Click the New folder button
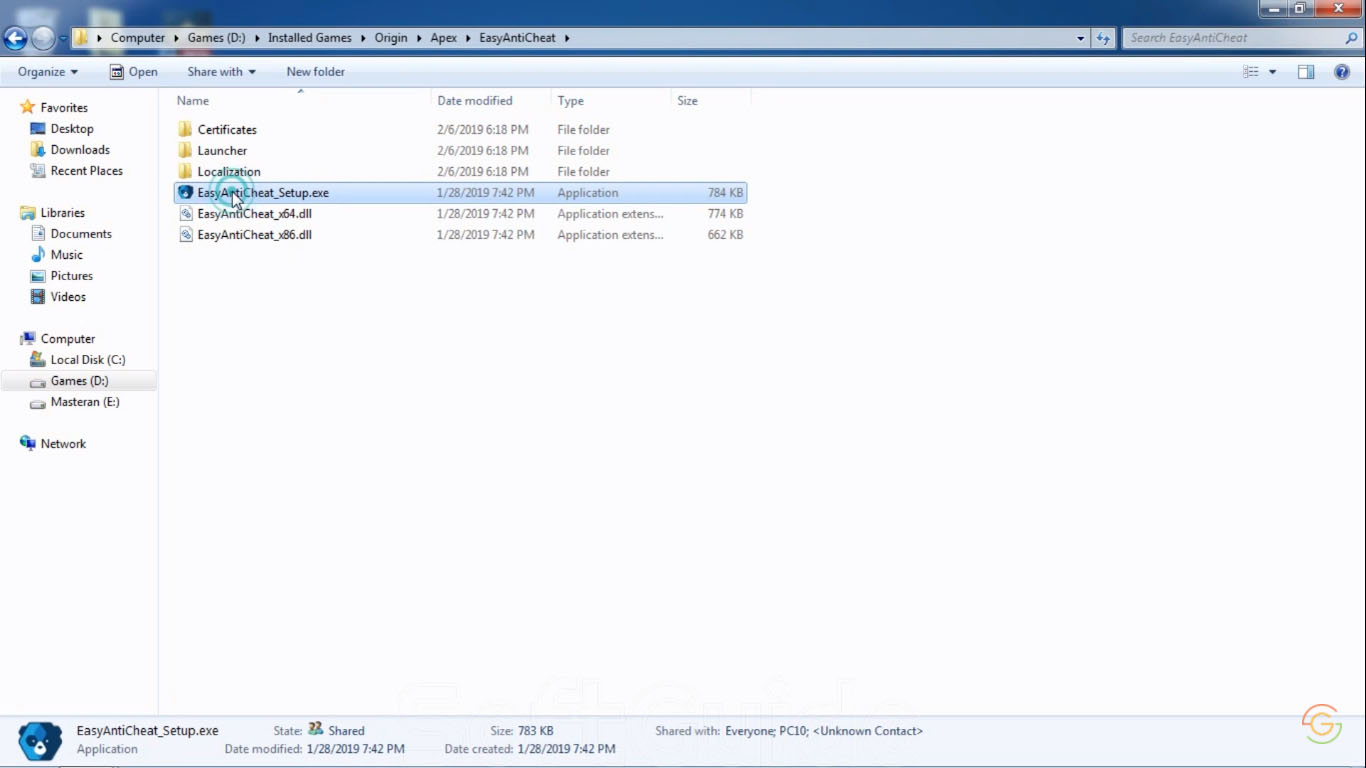This screenshot has width=1366, height=768. click(315, 72)
